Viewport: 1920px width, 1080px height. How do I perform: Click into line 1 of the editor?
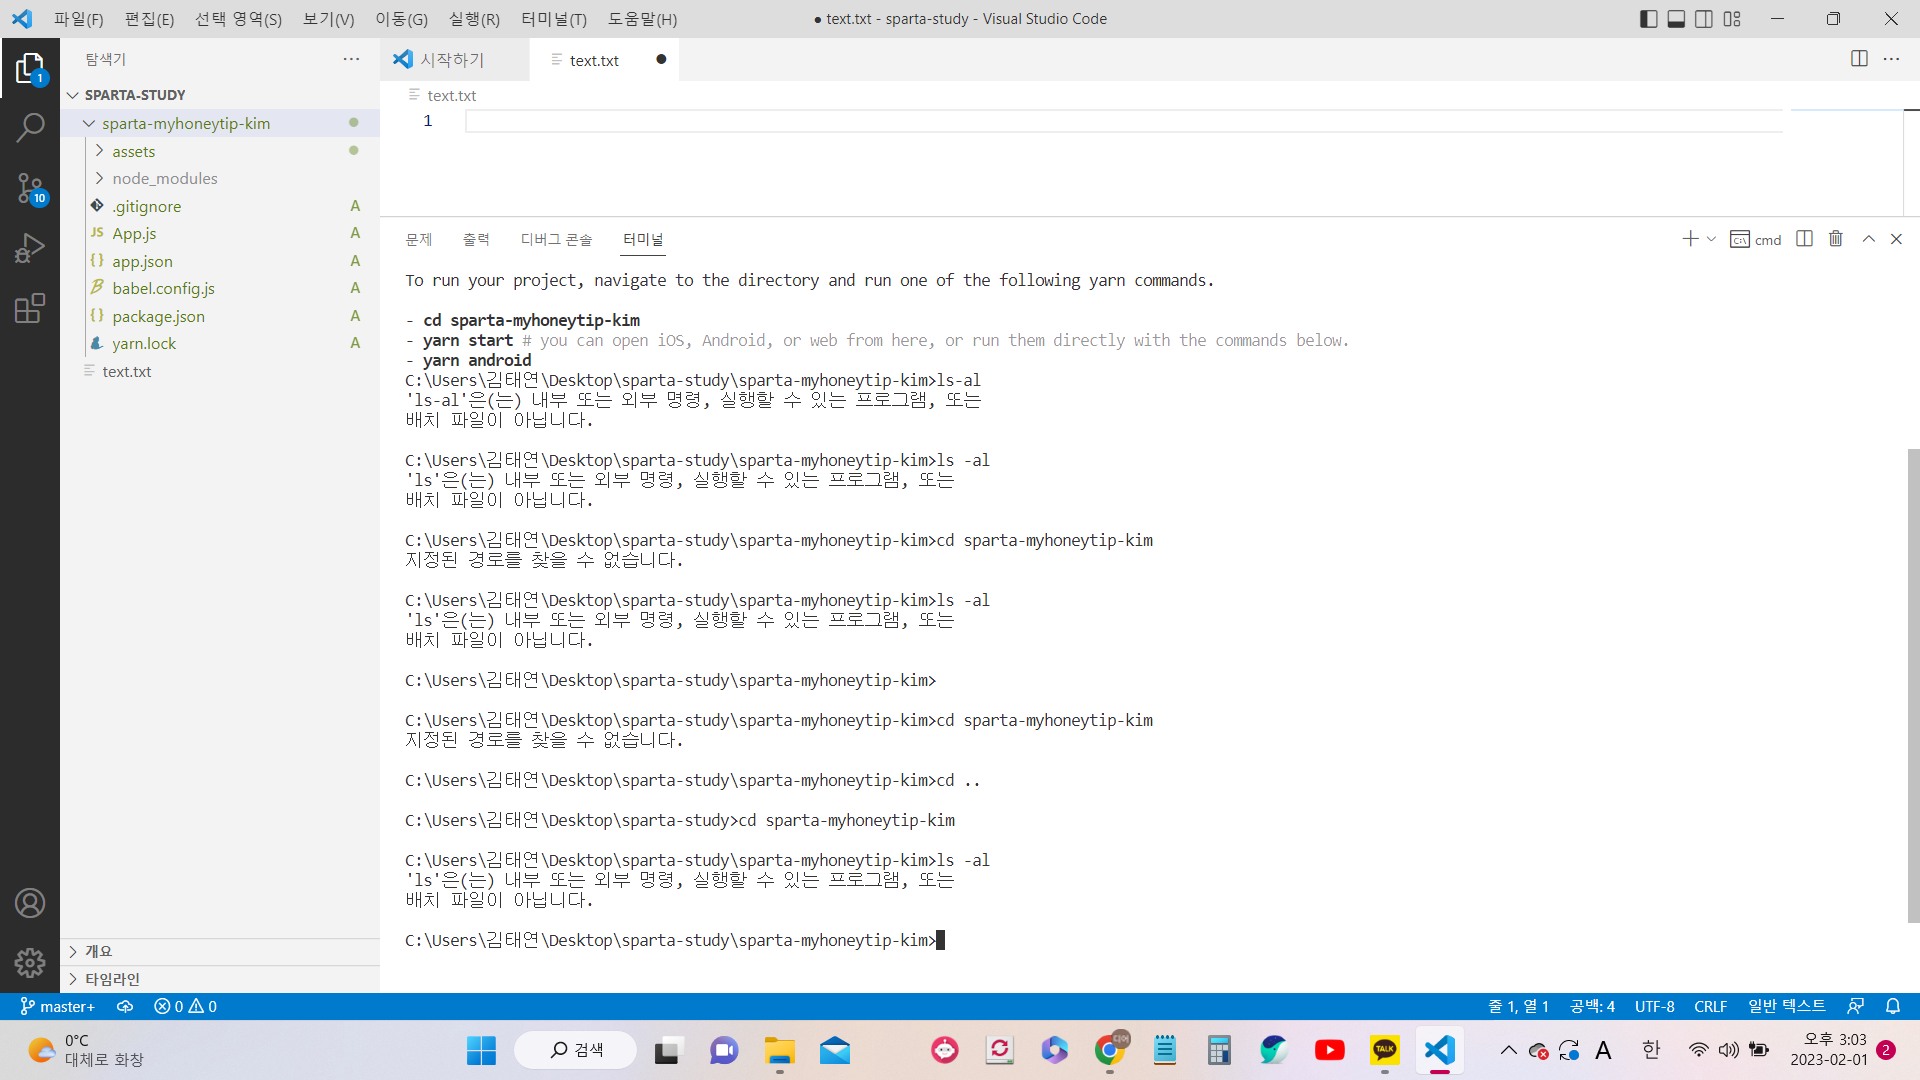tap(1123, 121)
